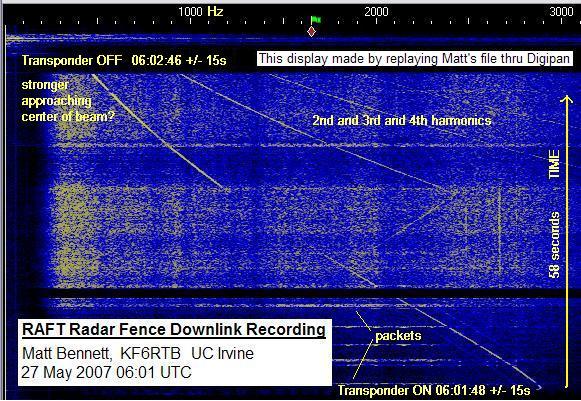Screen dimensions: 581x401
Task: Click the '27 May 2007 06:01 UTC' date text
Action: click(106, 372)
